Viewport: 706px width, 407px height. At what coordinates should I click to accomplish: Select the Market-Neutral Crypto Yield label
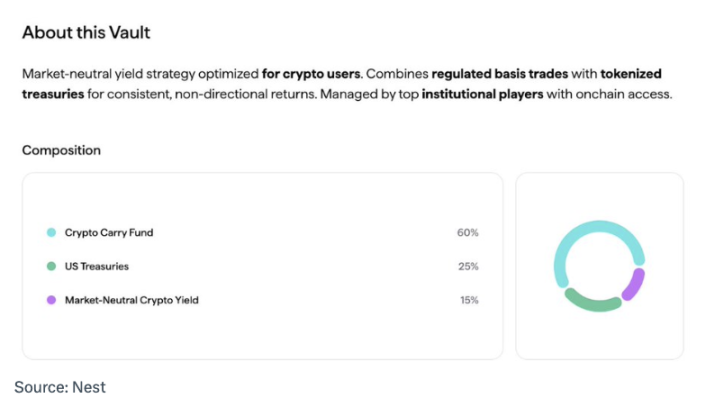coord(131,300)
